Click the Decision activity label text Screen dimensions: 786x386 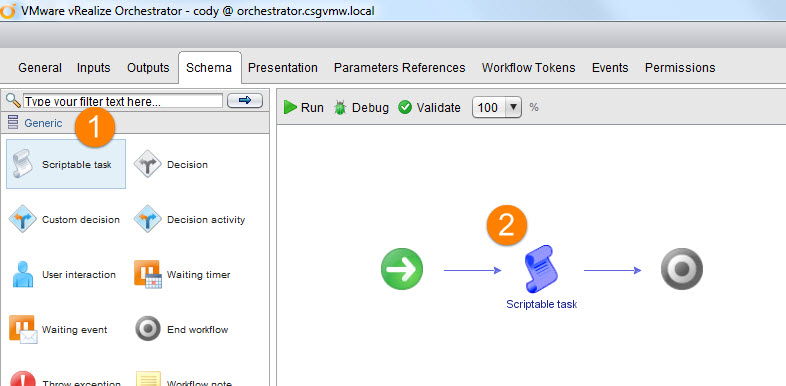coord(206,220)
